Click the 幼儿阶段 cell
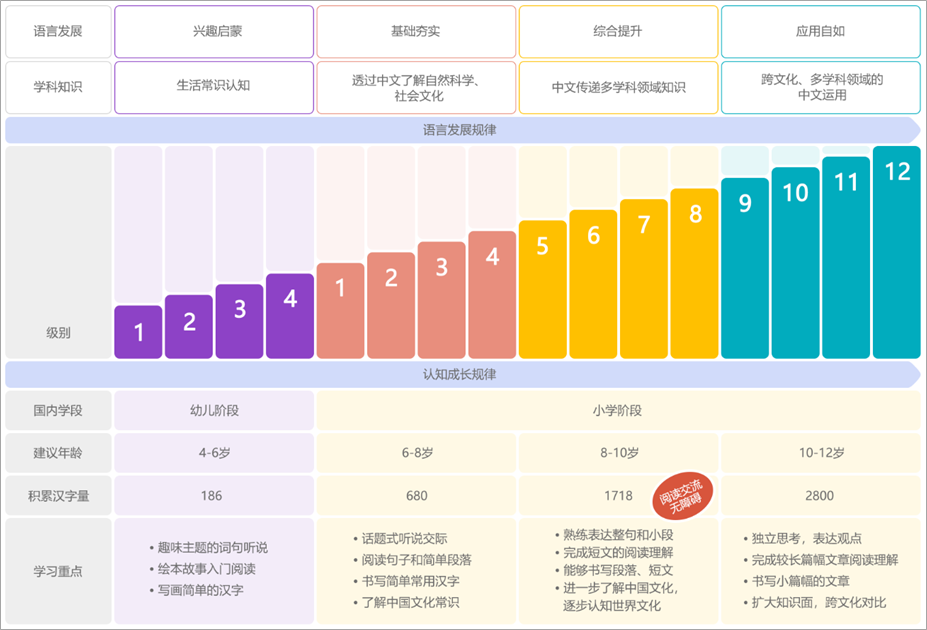Screen dimensions: 927x630 214,410
